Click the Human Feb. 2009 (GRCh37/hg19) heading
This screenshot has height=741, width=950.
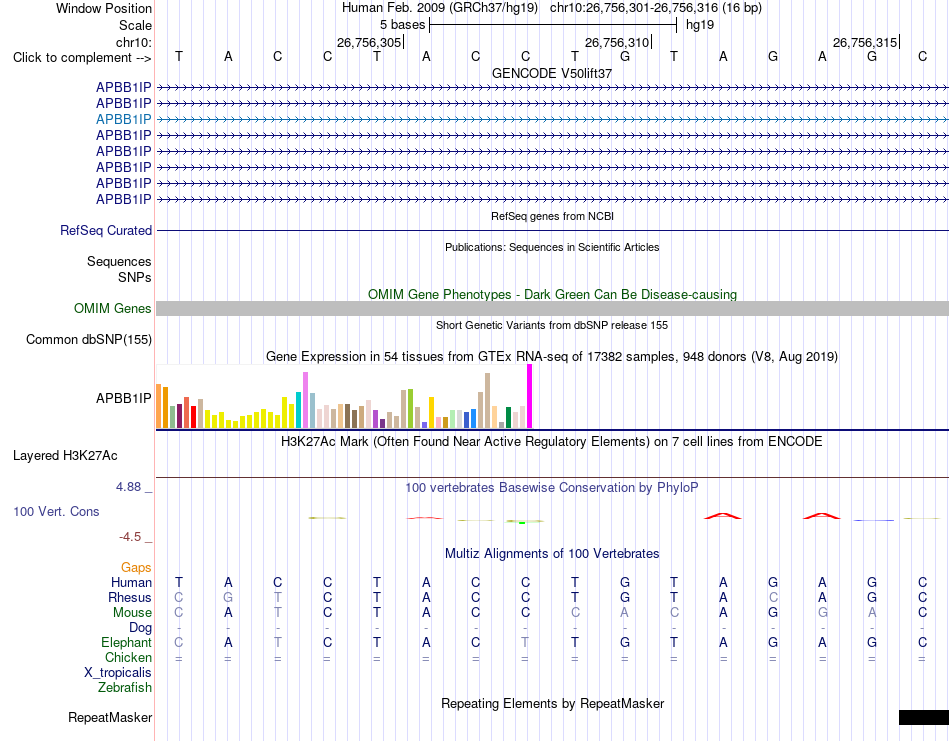[x=440, y=8]
